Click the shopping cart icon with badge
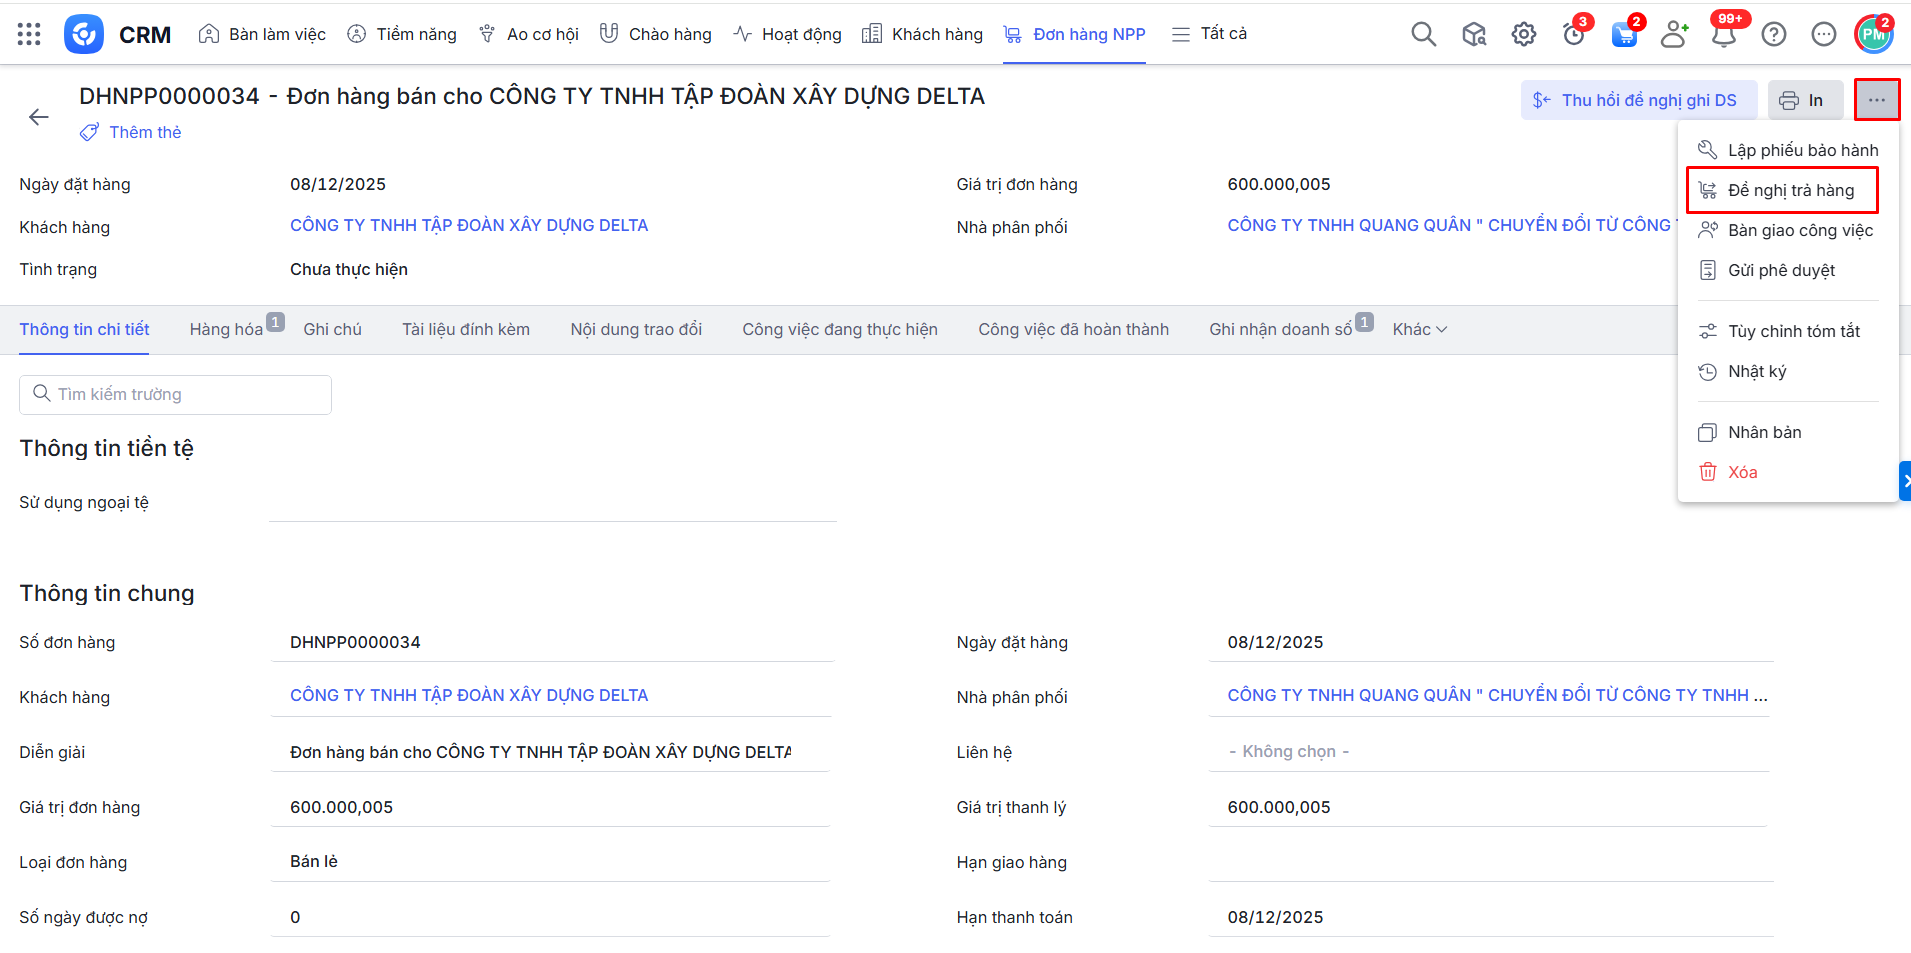 click(1624, 34)
